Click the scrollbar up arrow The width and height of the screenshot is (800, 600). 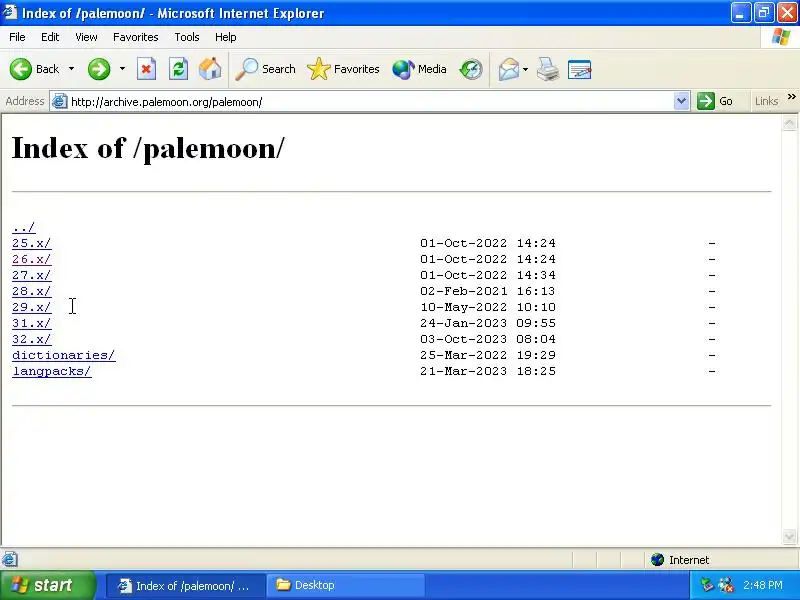click(789, 123)
